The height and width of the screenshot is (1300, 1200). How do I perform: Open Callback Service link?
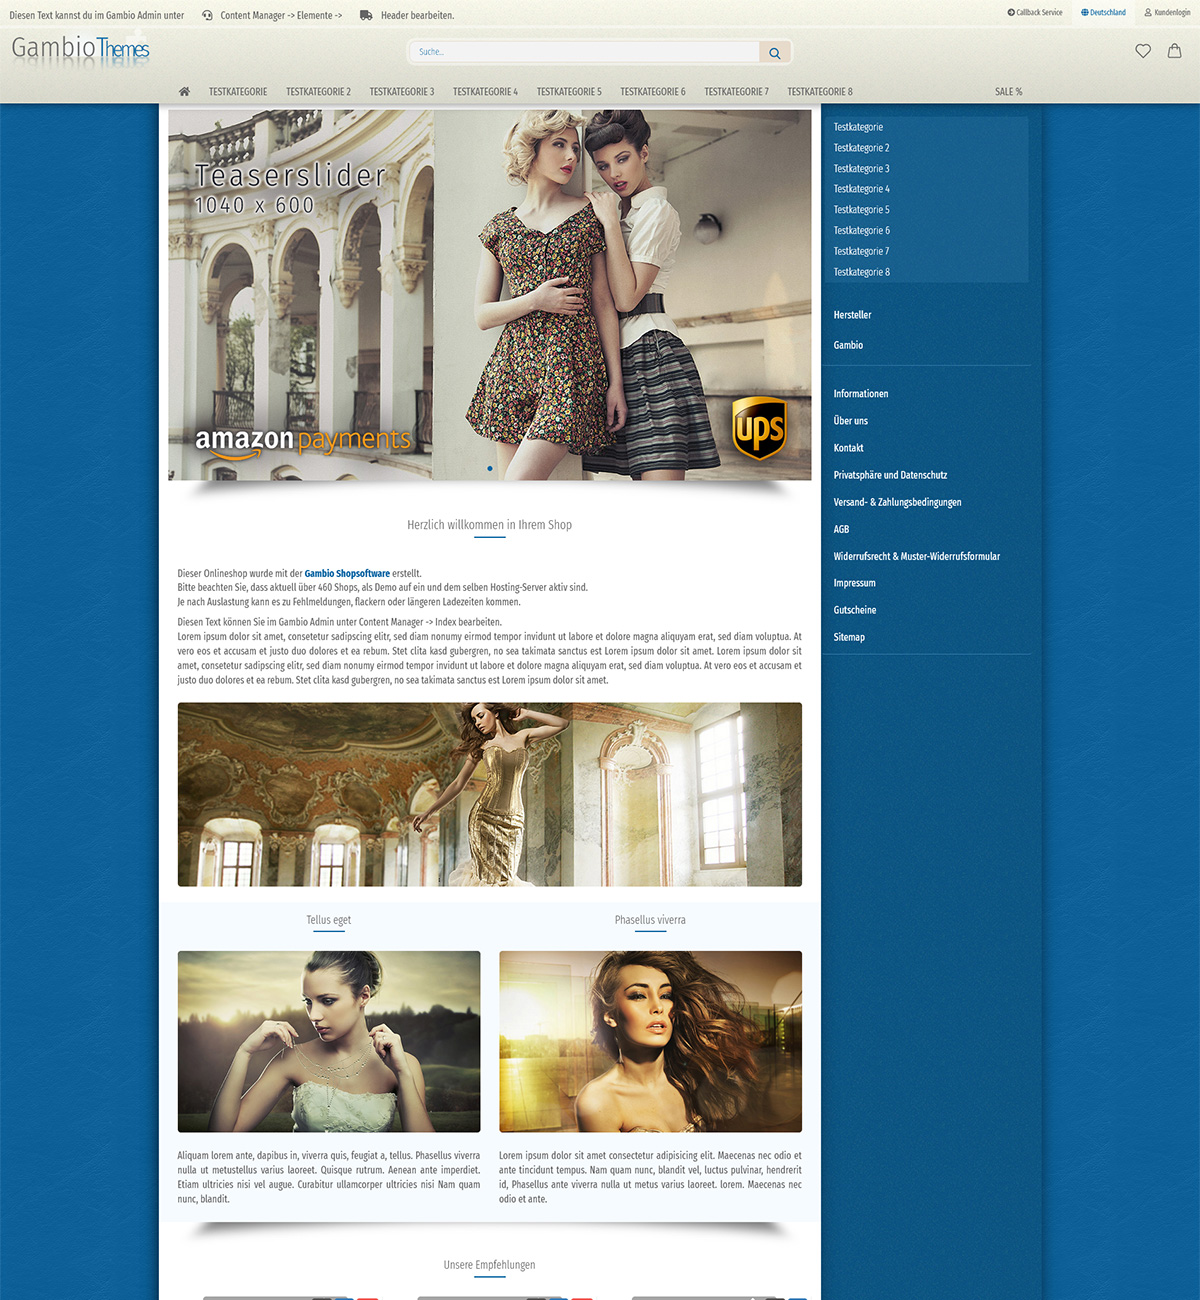coord(1035,13)
